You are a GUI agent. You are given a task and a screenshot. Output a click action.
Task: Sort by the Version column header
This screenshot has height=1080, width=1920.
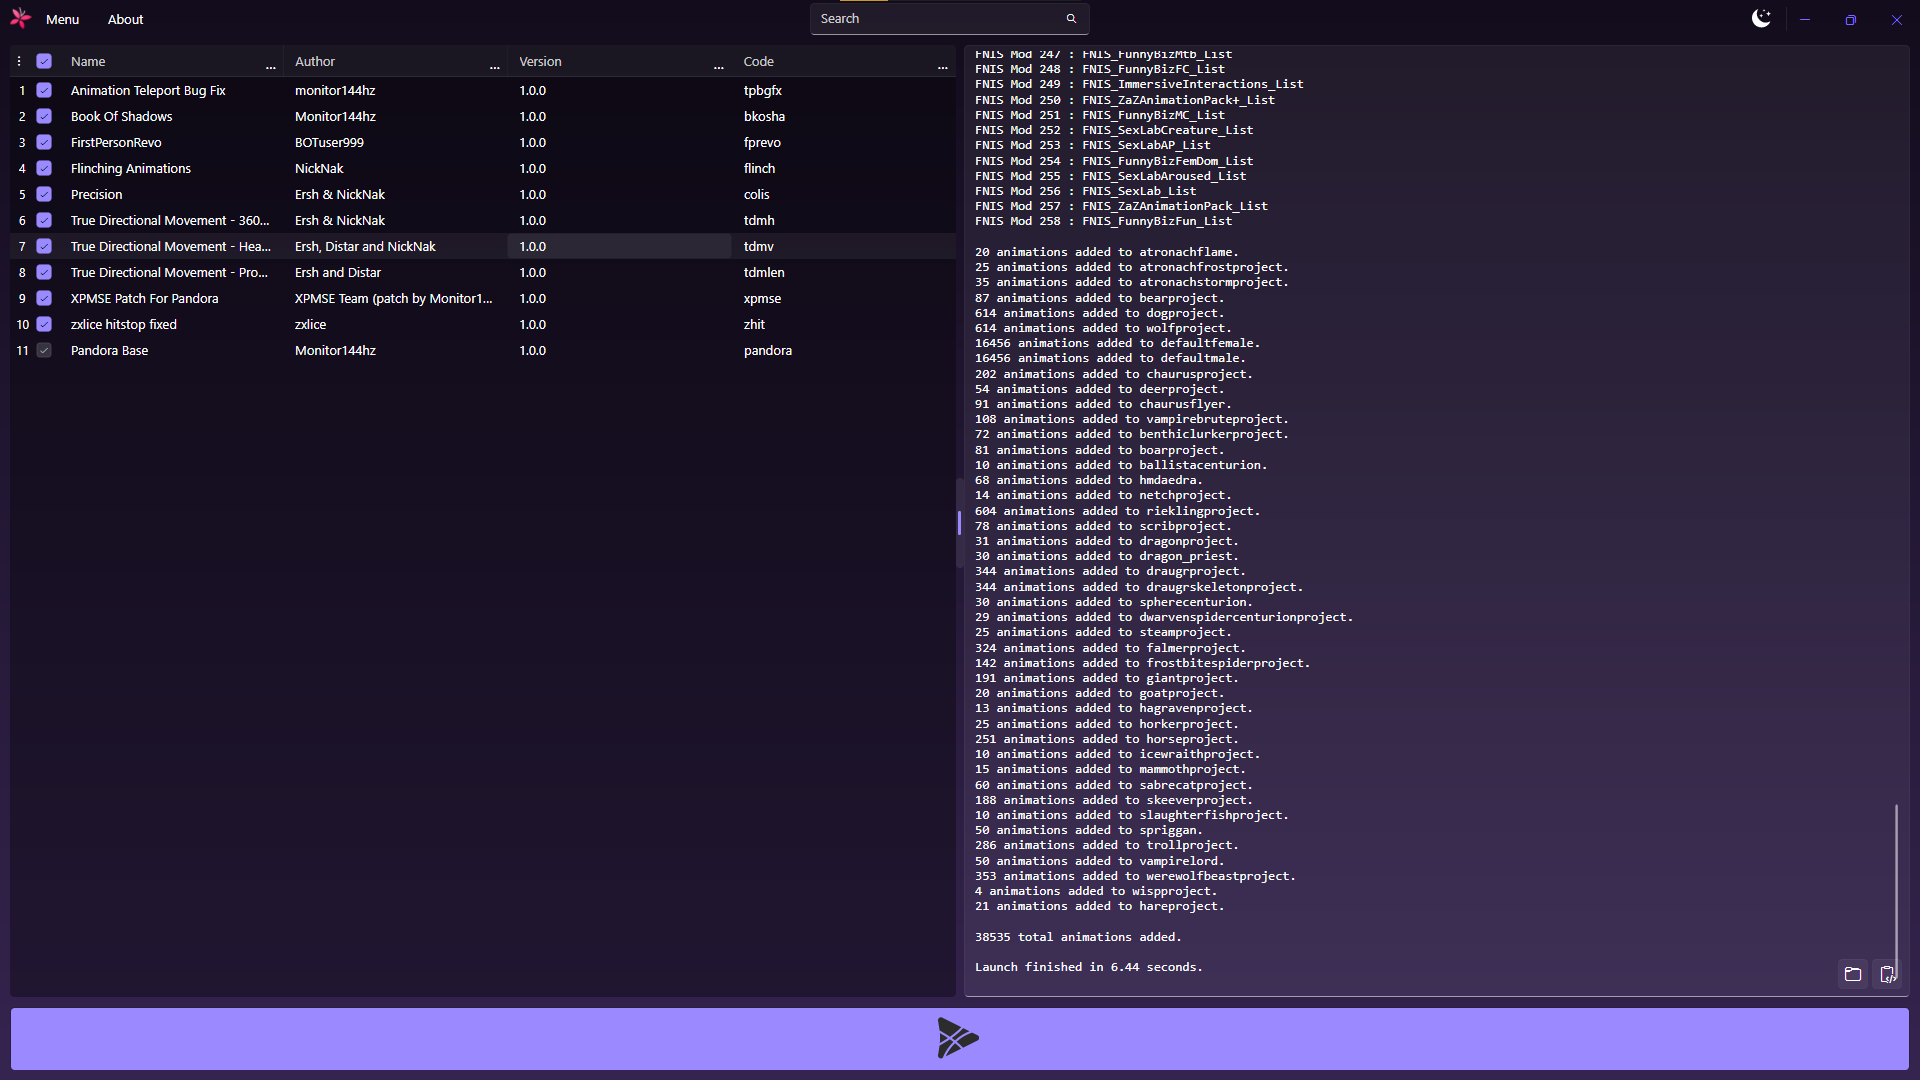pyautogui.click(x=540, y=61)
